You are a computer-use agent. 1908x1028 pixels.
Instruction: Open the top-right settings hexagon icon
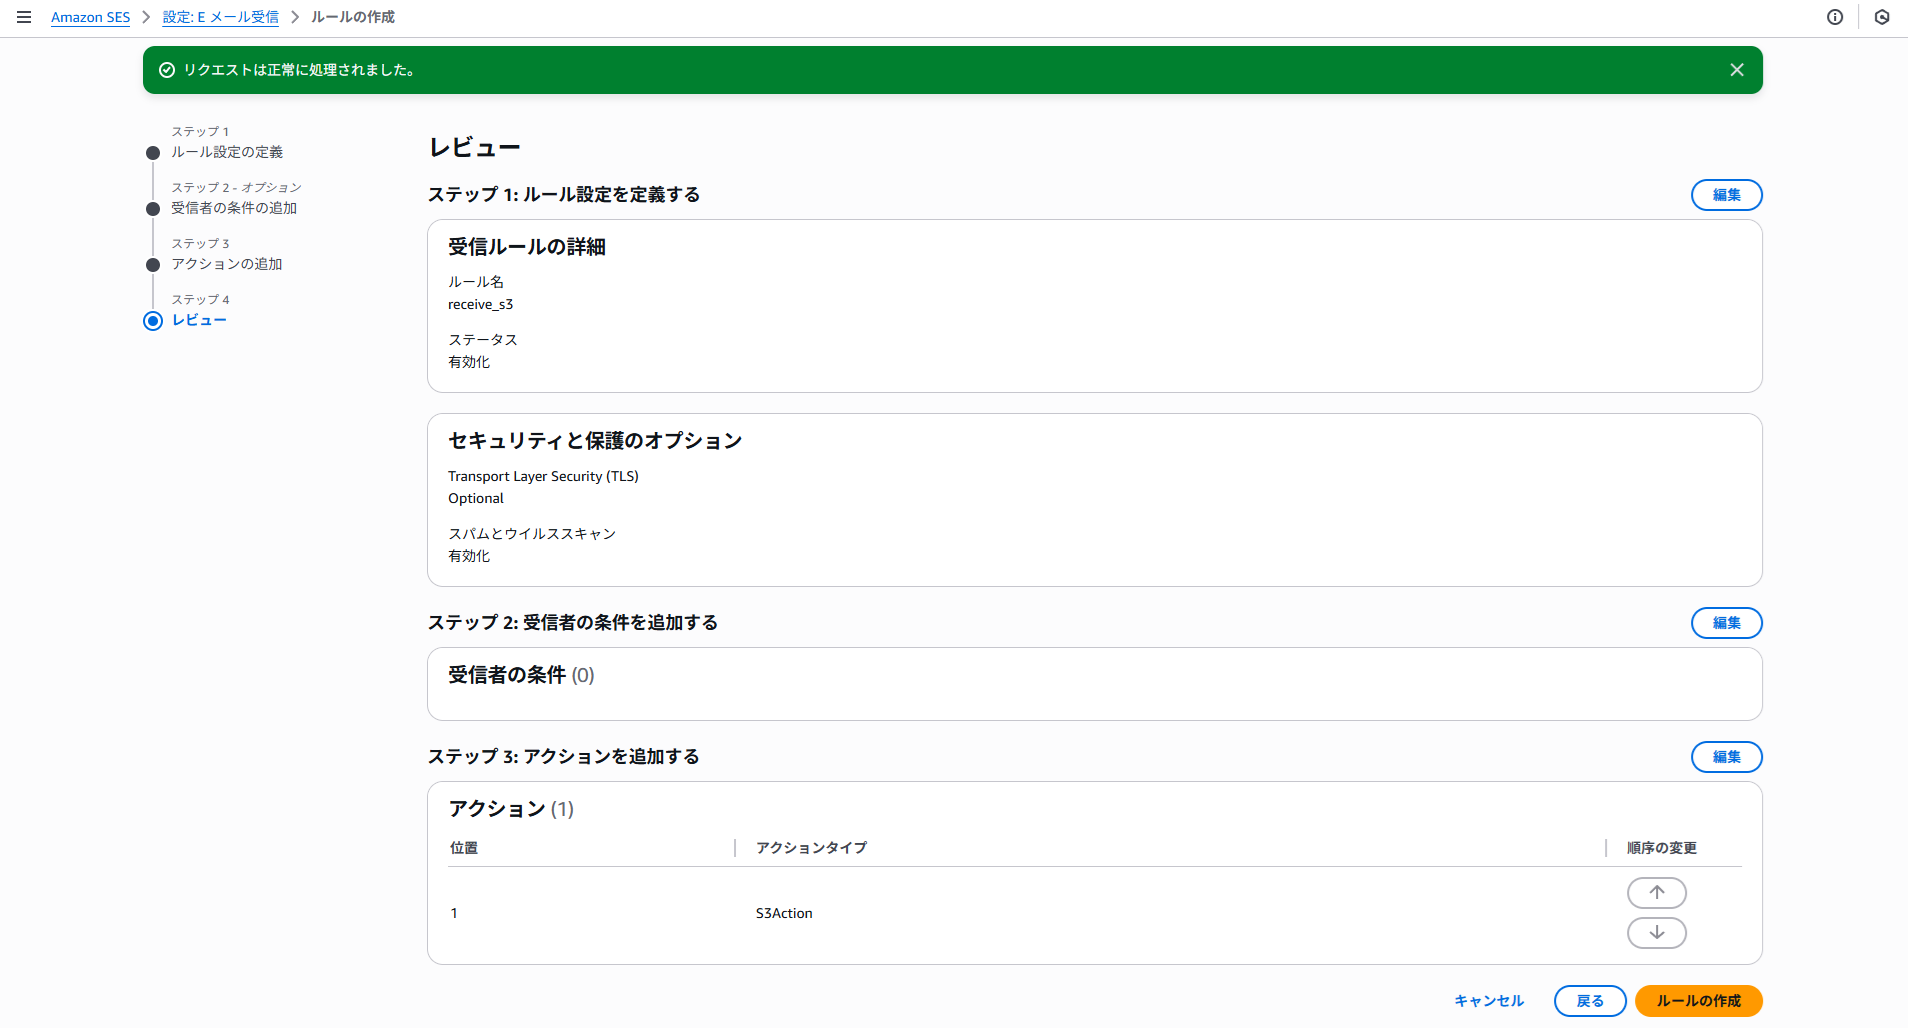[x=1882, y=17]
